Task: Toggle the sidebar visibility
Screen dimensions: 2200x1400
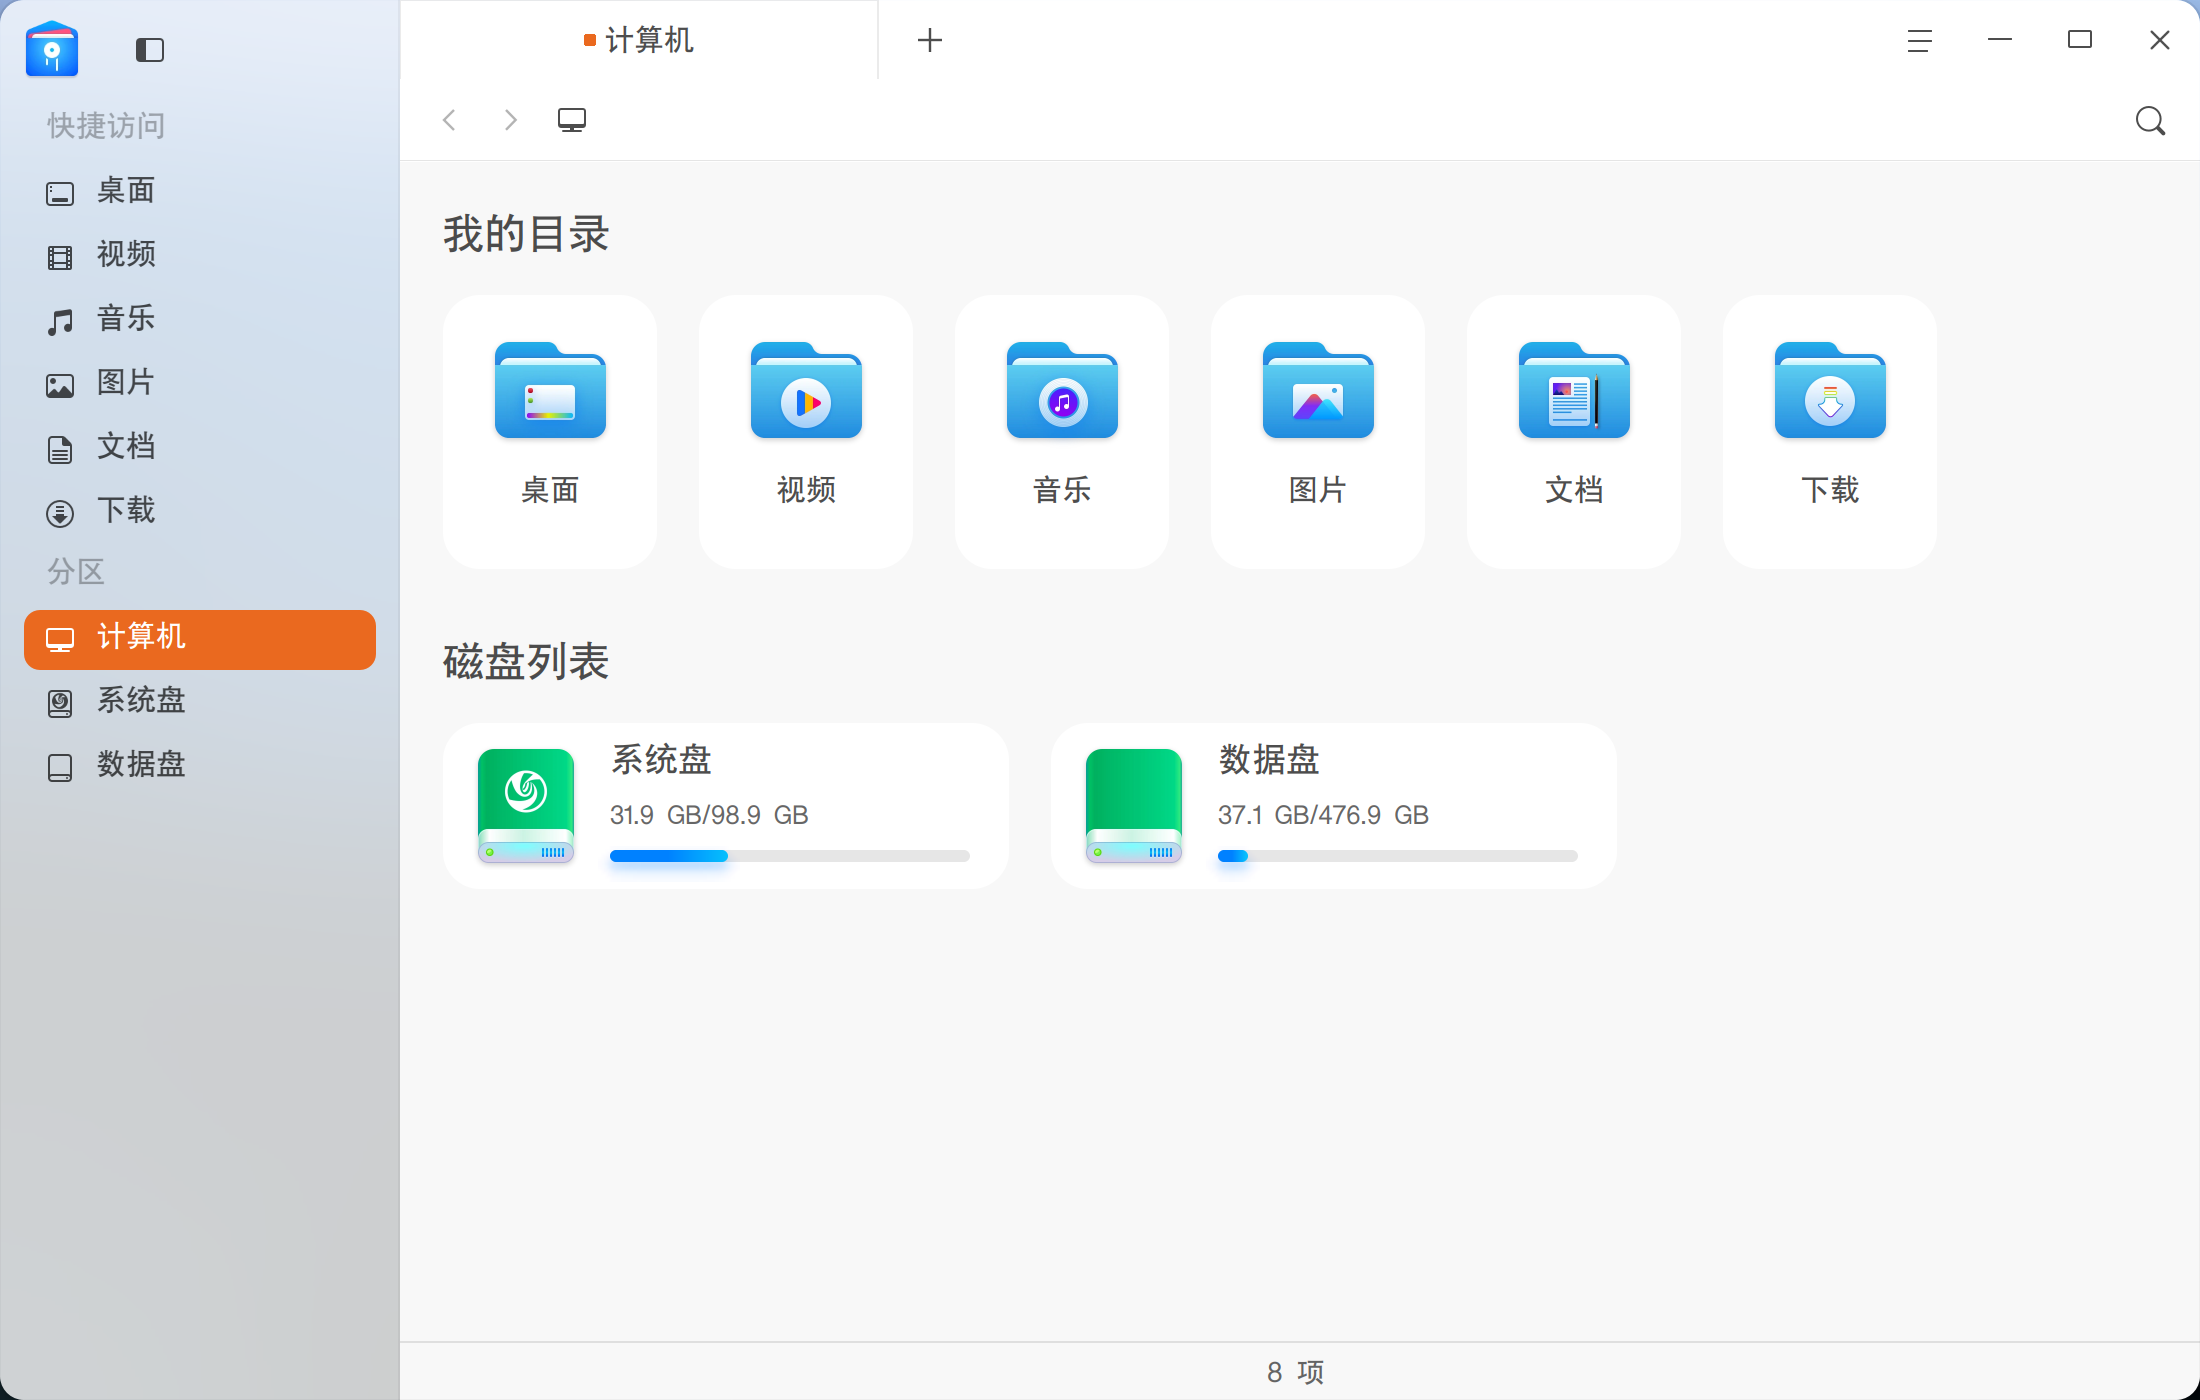Action: (x=149, y=49)
